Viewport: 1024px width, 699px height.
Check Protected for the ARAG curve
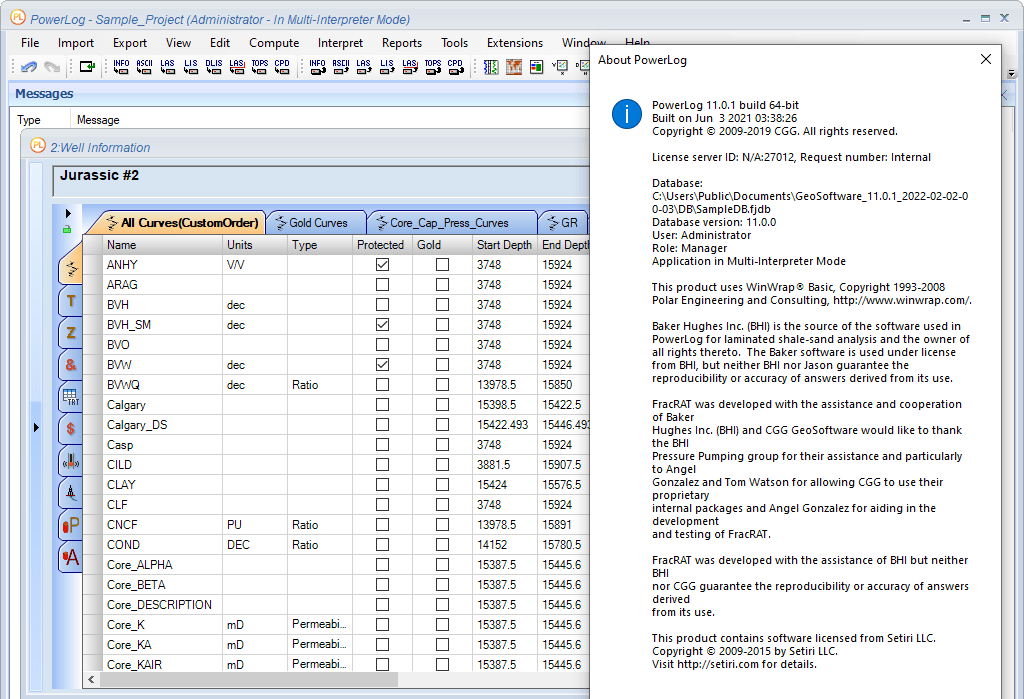tap(383, 285)
